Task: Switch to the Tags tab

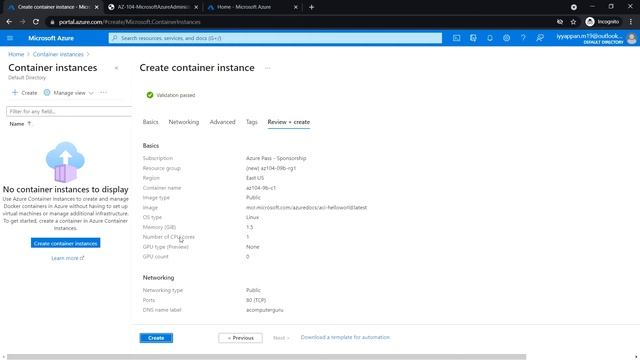Action: click(252, 122)
